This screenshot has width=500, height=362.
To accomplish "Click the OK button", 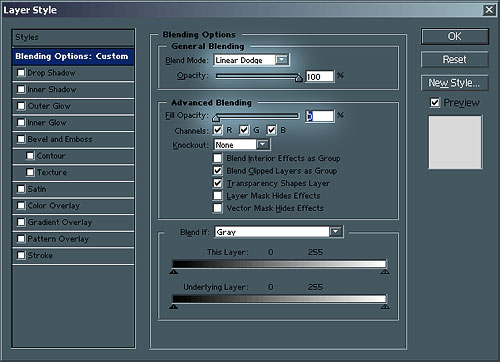I will click(455, 36).
